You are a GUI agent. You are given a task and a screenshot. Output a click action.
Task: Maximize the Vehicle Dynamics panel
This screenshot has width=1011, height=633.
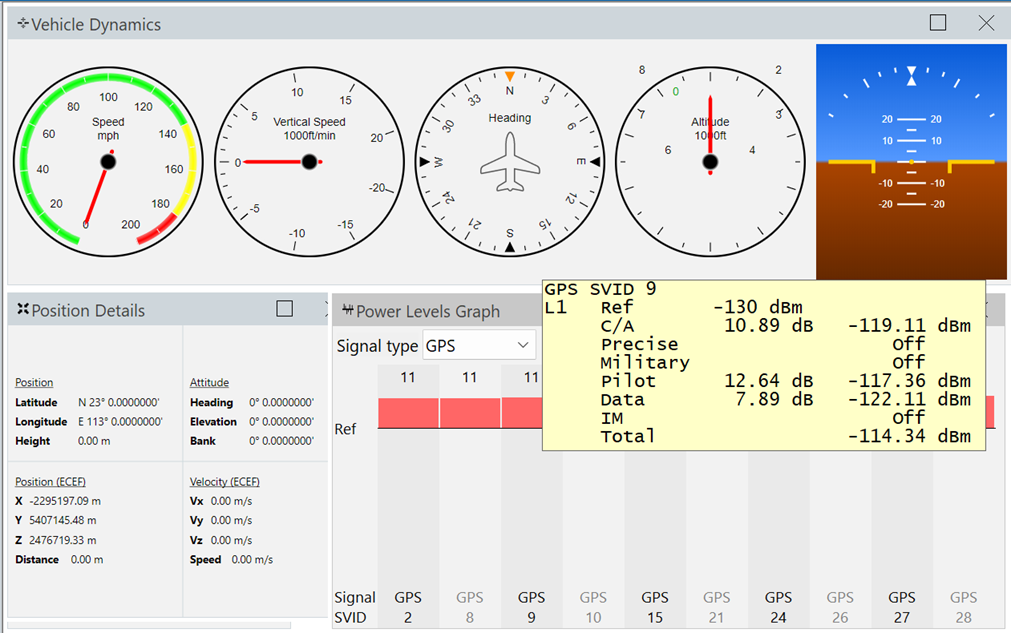938,23
